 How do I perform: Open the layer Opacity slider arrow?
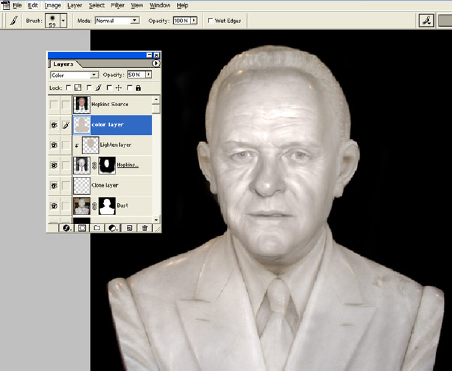pos(148,75)
